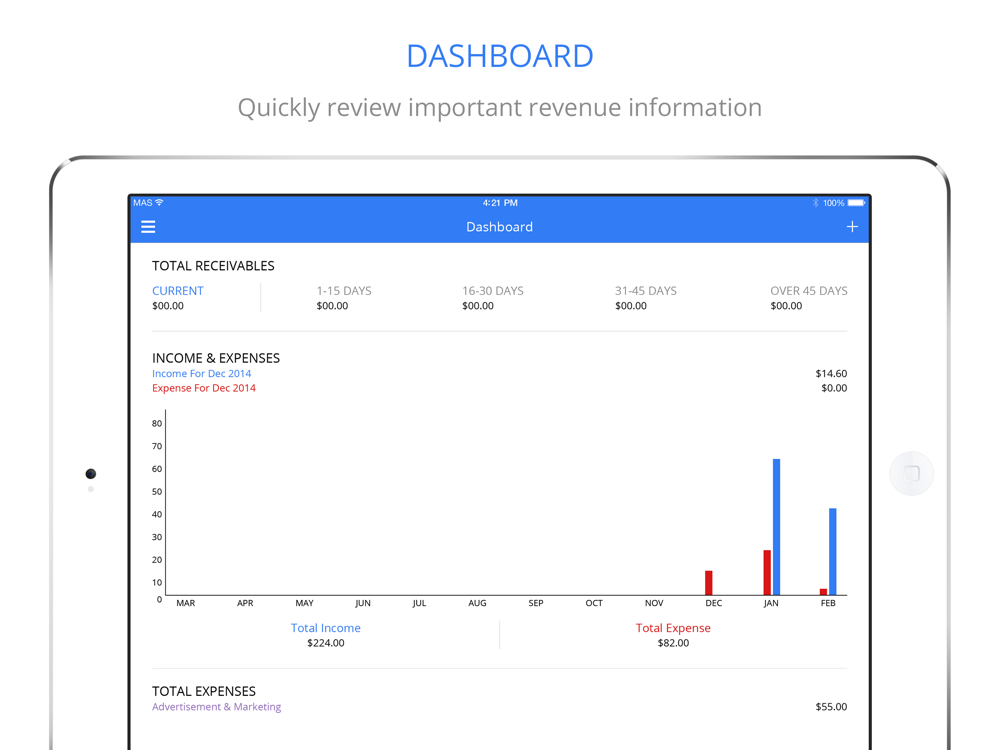Tap the DEC month axis label
Viewport: 1000px width, 750px height.
pos(714,603)
